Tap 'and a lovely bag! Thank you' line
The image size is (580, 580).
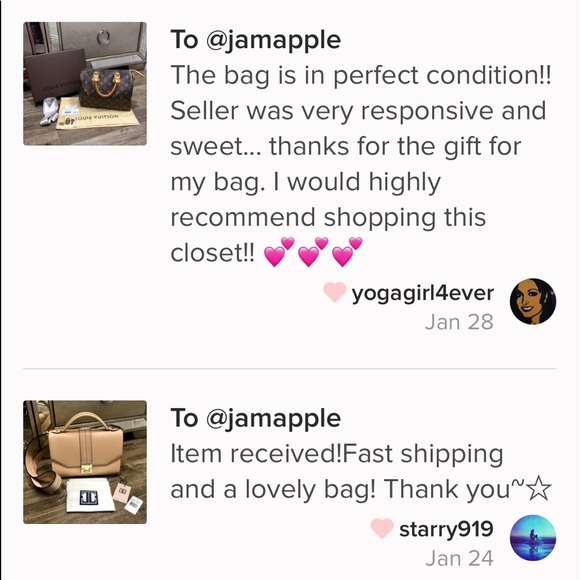(x=361, y=489)
